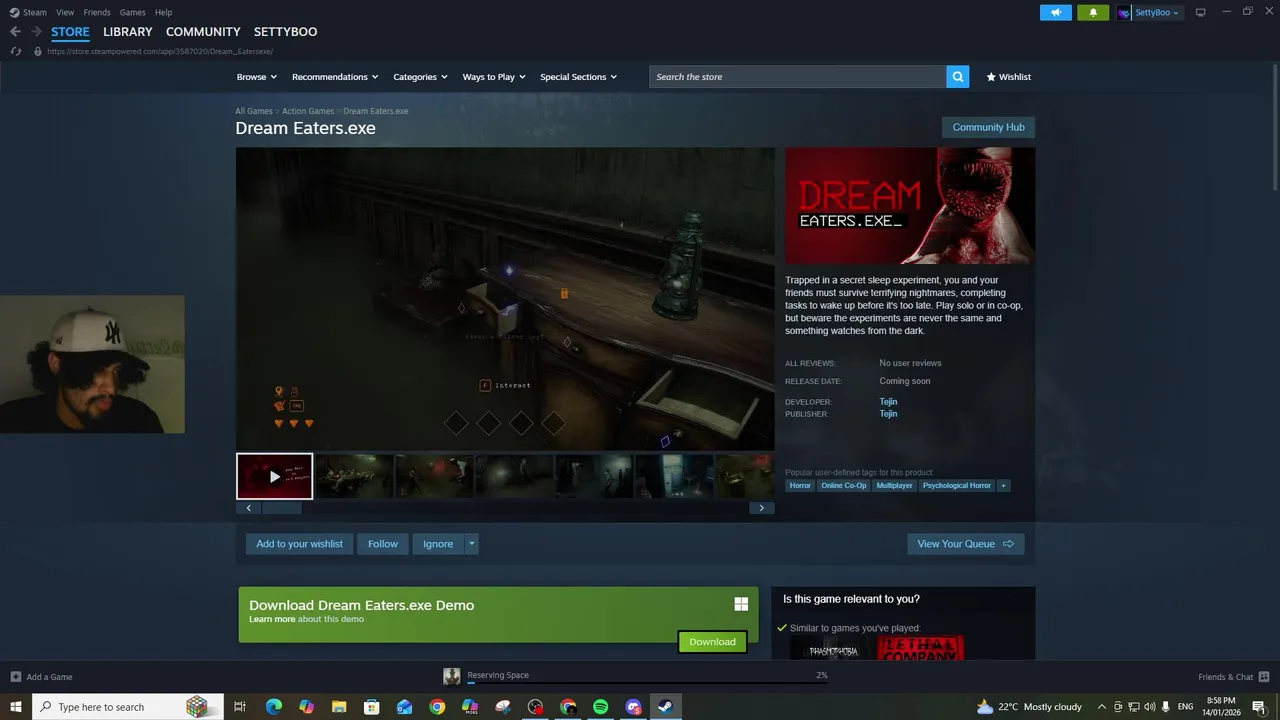Open the SettyBoo account dropdown

(1149, 12)
